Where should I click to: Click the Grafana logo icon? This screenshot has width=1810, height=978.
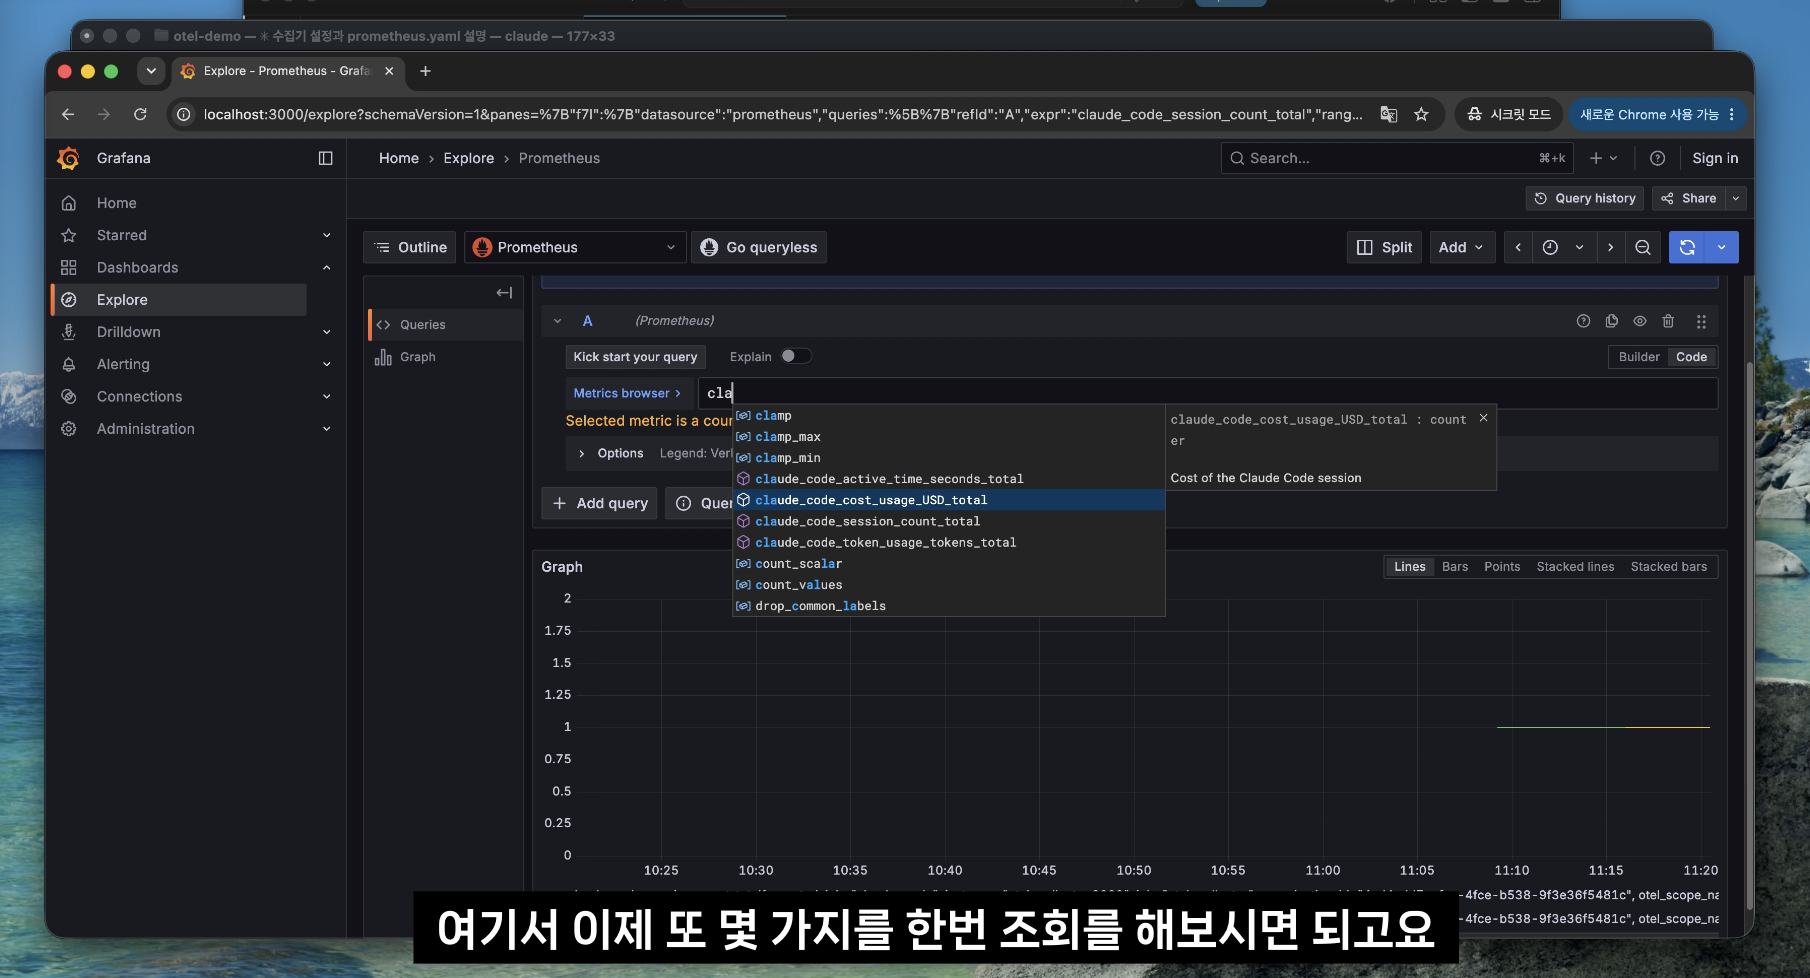tap(69, 158)
